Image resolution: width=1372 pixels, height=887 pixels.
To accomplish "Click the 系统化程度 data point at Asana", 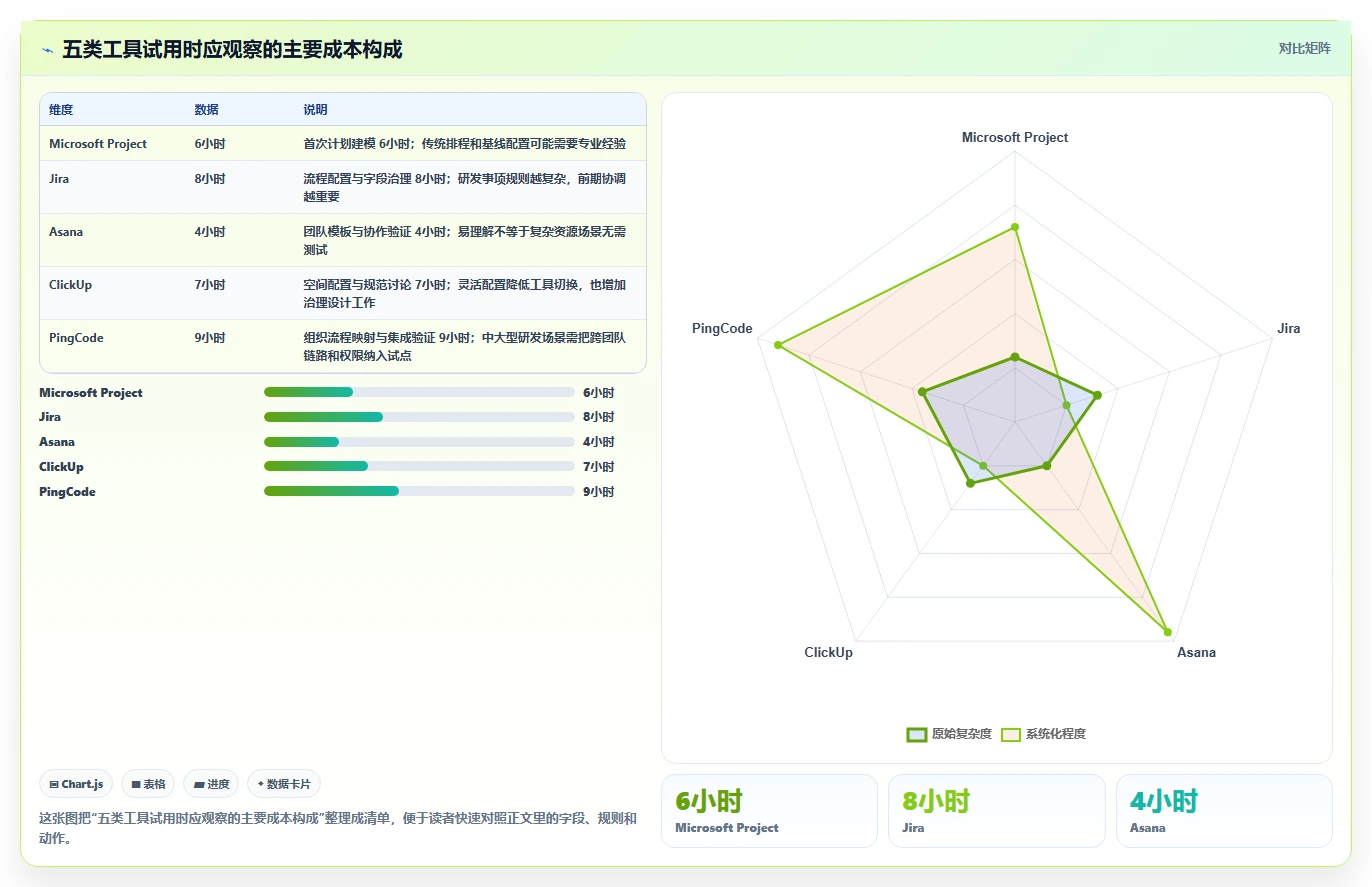I will pos(1167,631).
